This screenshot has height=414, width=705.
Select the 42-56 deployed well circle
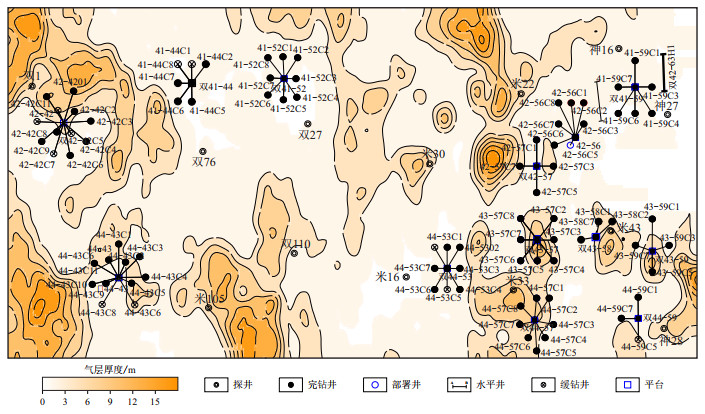pyautogui.click(x=570, y=145)
